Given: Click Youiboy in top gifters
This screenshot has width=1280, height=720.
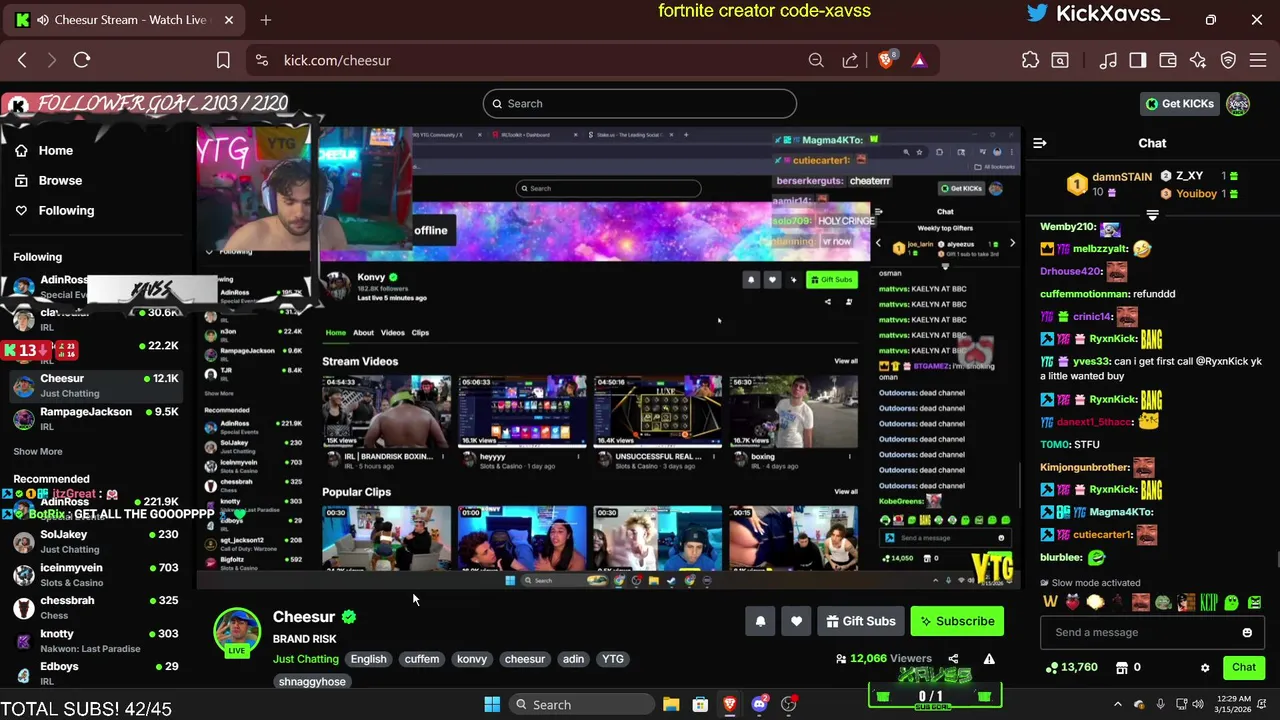Looking at the screenshot, I should click(x=1197, y=193).
